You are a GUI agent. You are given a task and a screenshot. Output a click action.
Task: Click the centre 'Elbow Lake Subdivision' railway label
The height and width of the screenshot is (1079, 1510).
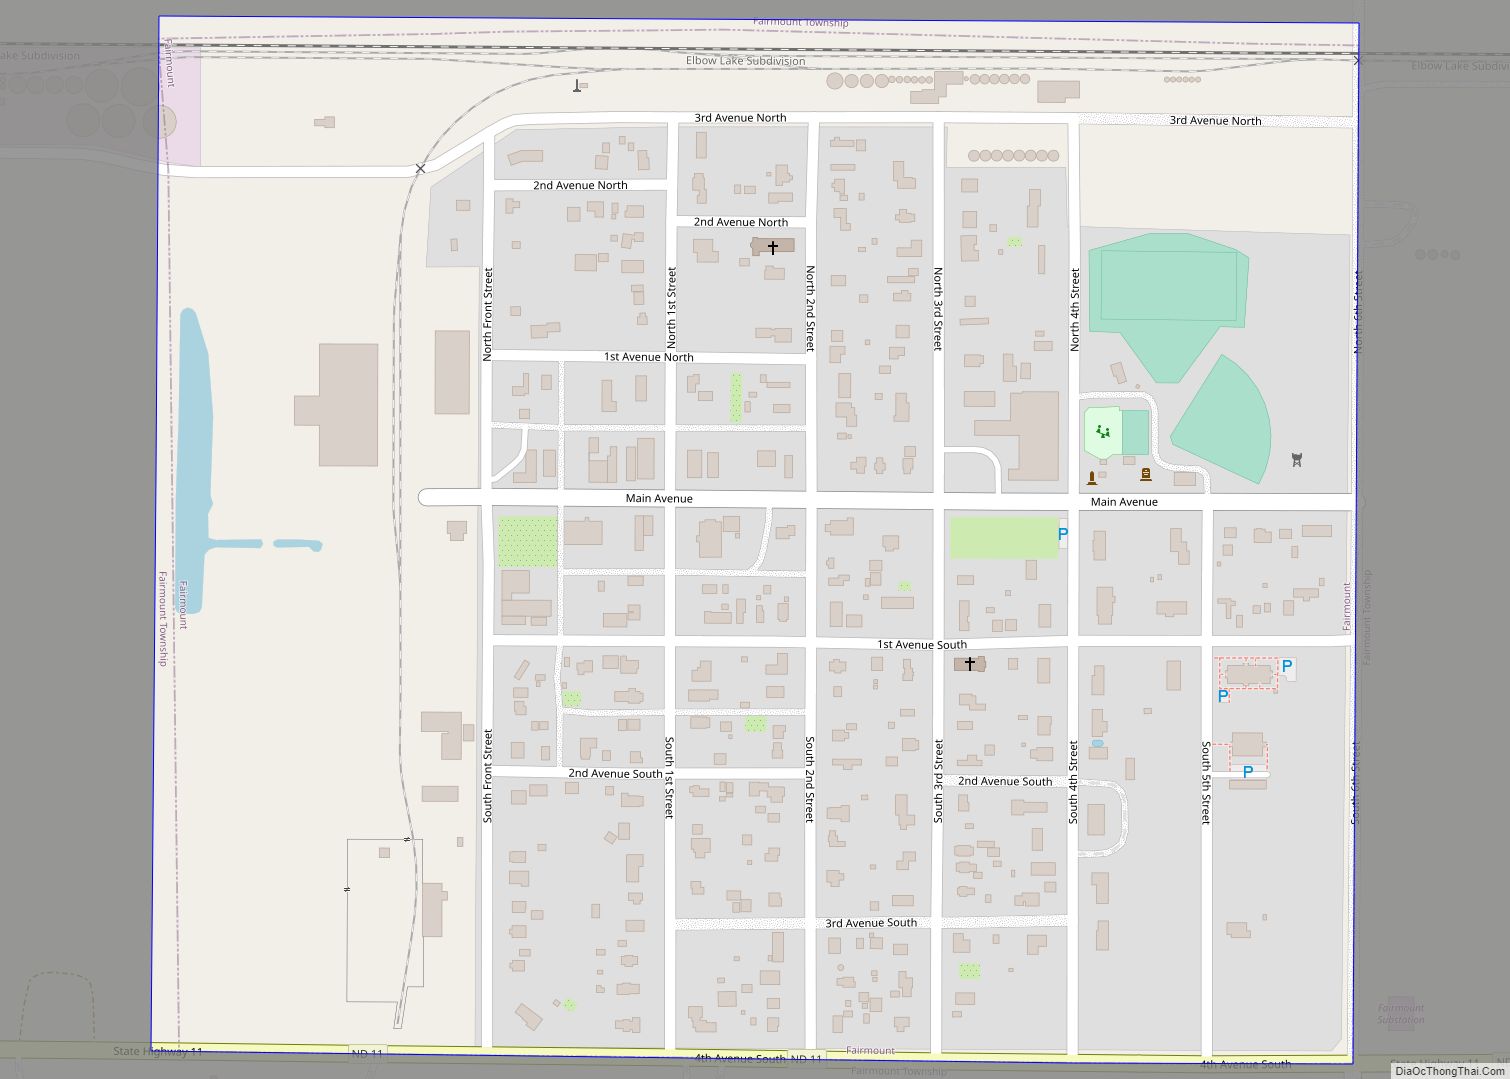coord(745,61)
